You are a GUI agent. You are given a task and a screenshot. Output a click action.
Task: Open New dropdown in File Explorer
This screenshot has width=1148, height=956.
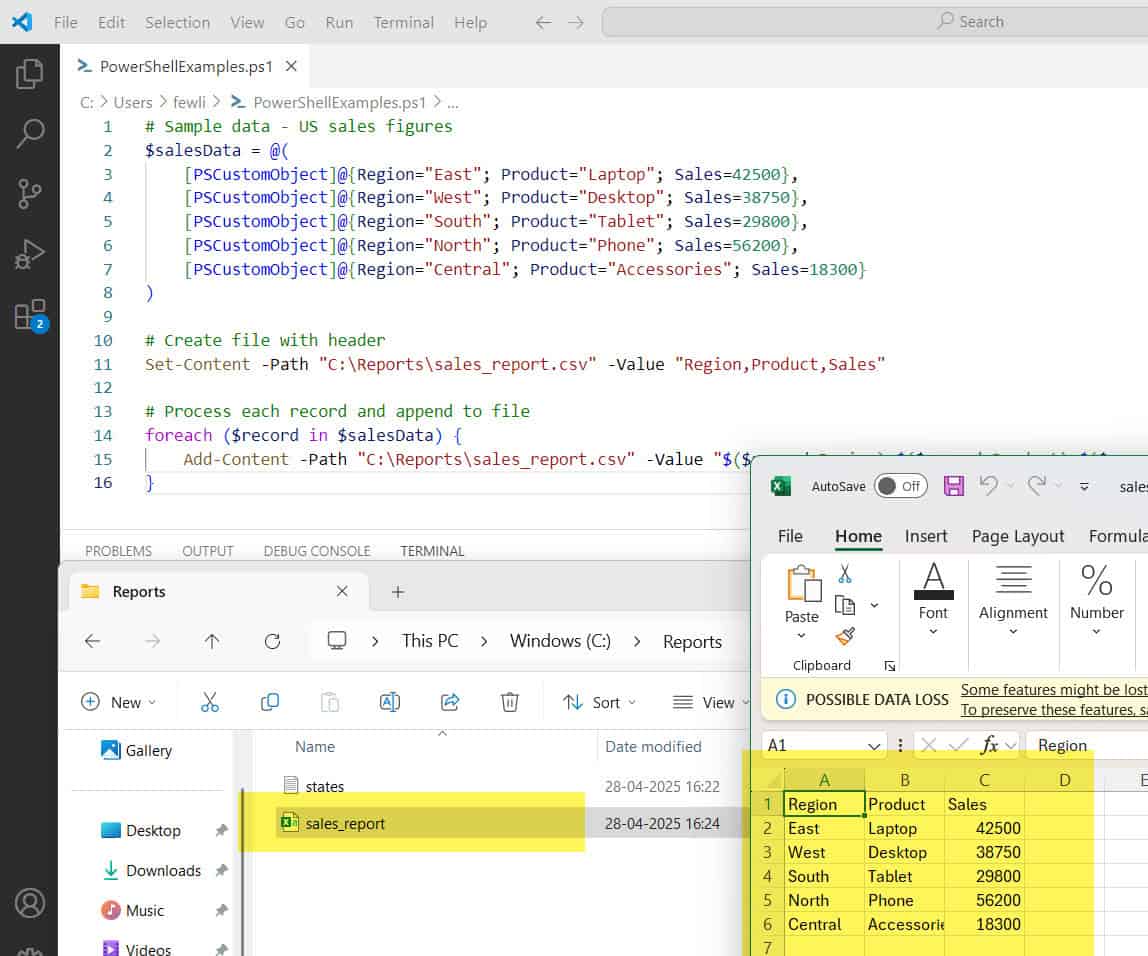pos(118,702)
